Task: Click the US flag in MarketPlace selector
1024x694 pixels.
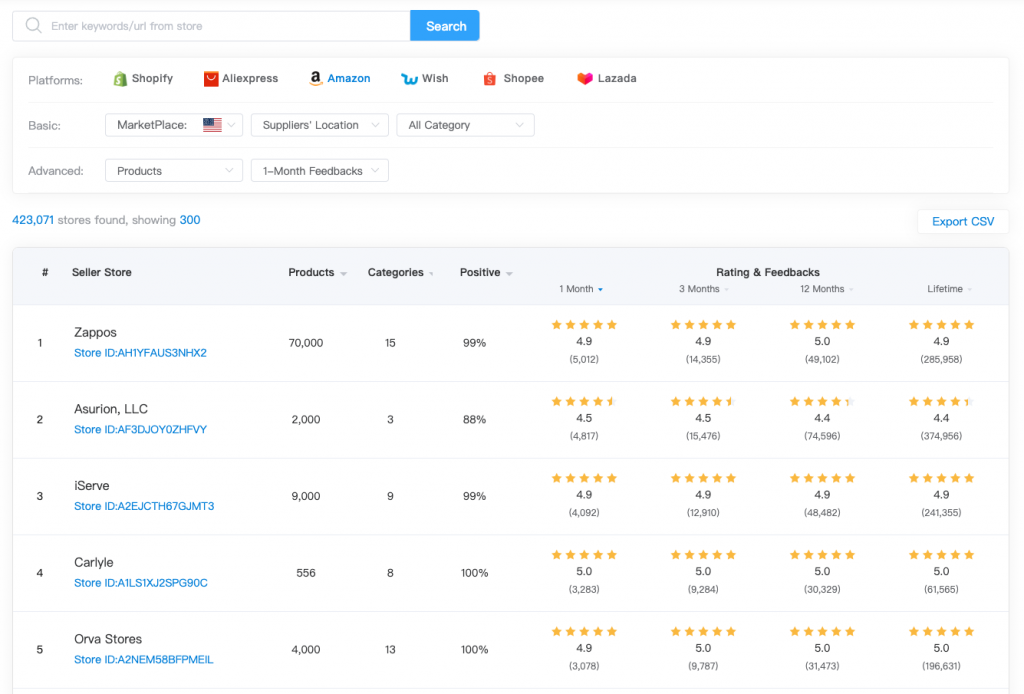Action: [212, 125]
